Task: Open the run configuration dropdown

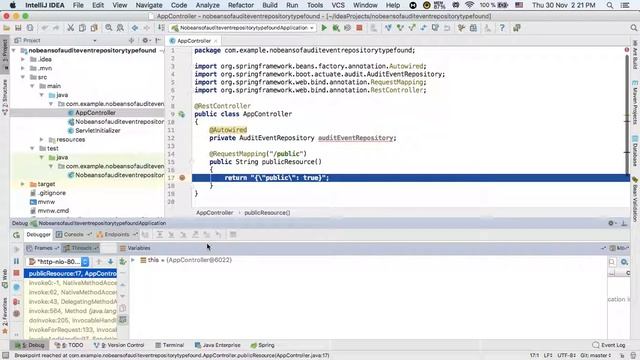Action: [x=243, y=28]
